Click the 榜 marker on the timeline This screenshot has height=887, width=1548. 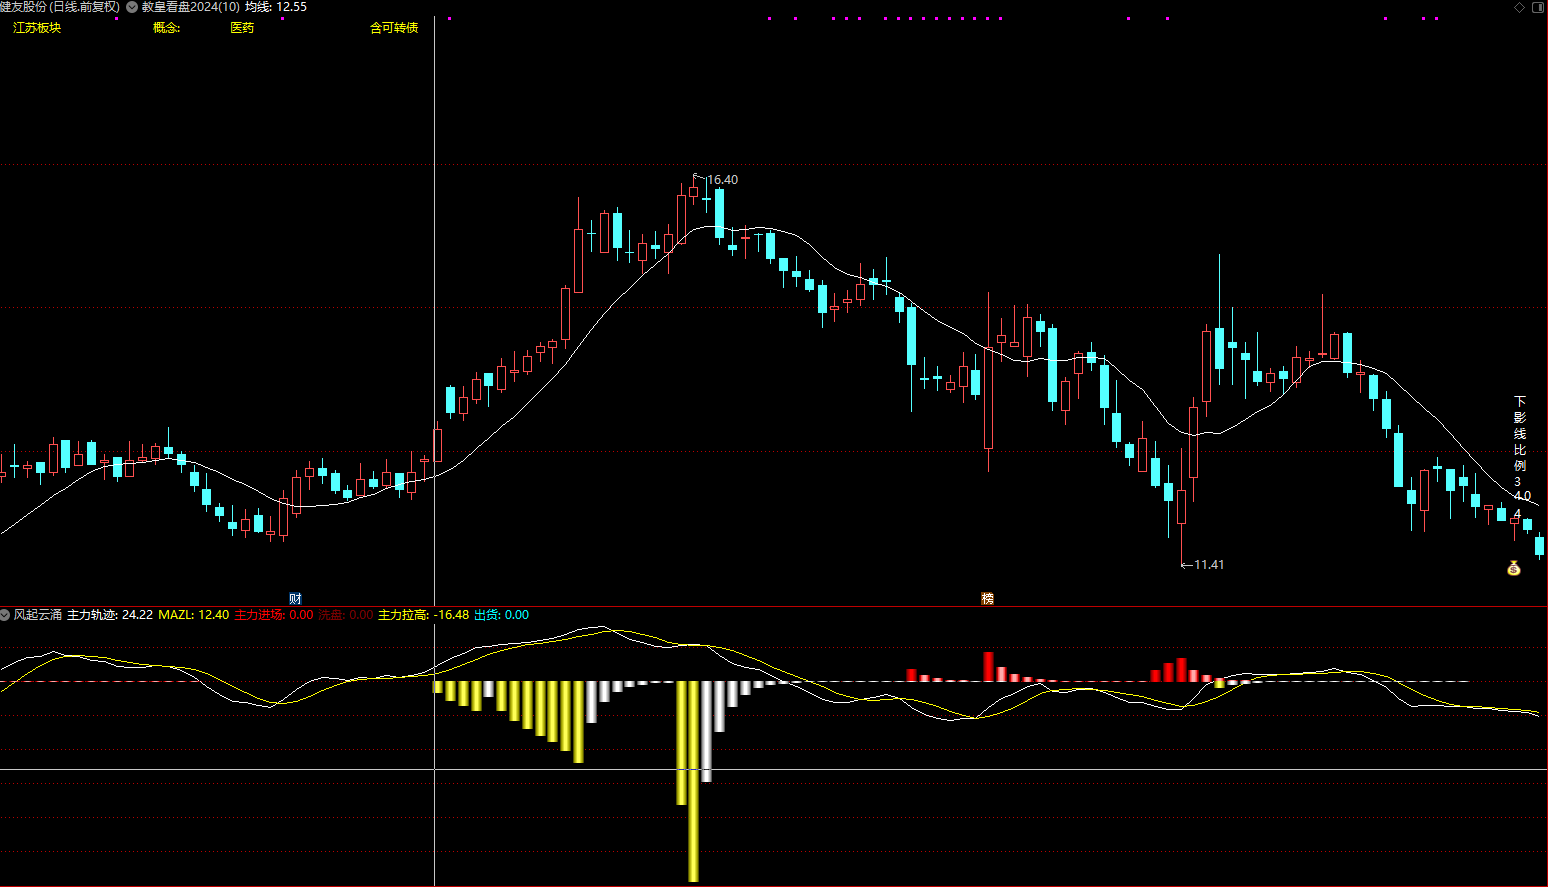[988, 599]
